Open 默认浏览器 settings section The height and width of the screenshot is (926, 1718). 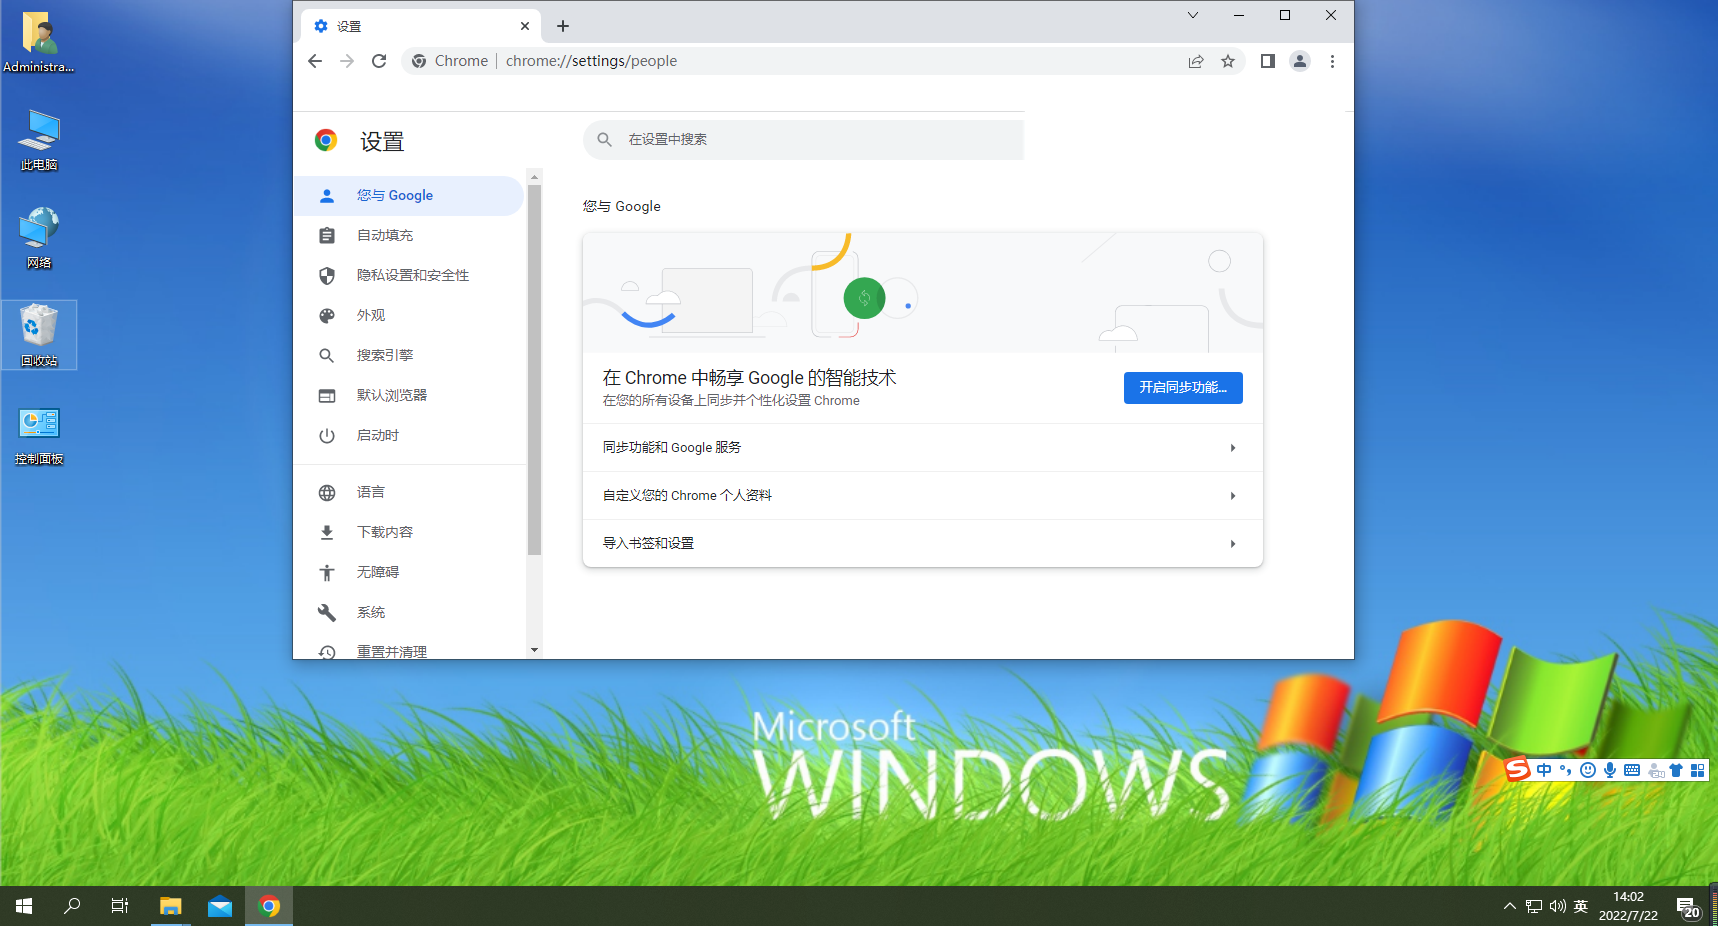[408, 396]
